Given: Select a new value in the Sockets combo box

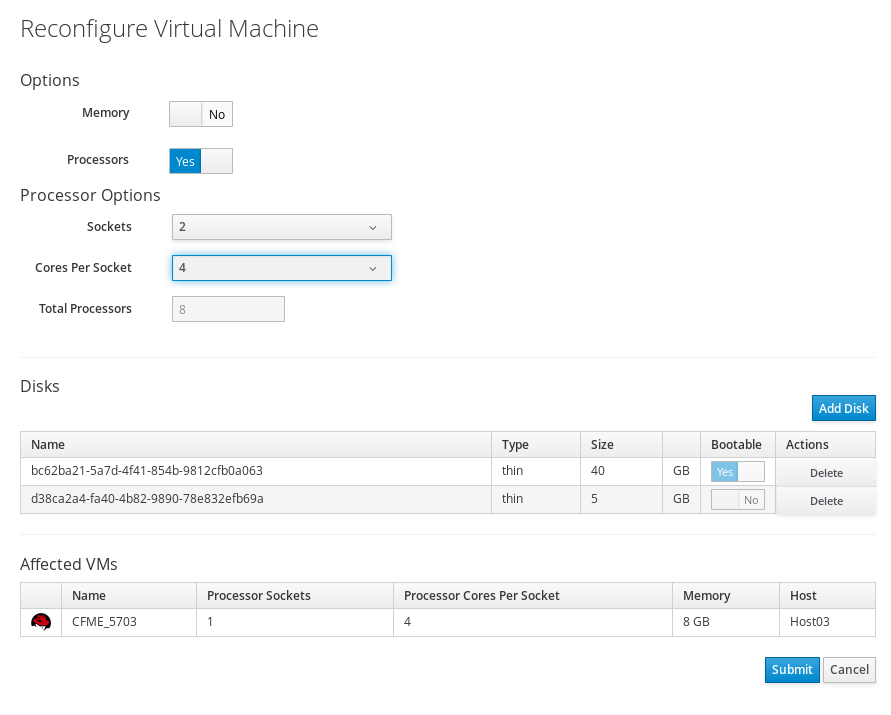Looking at the screenshot, I should (x=281, y=227).
